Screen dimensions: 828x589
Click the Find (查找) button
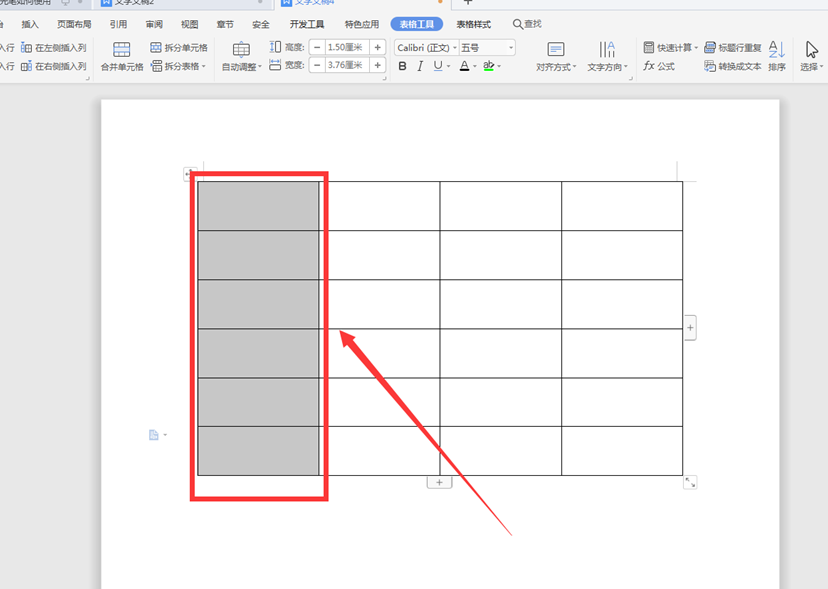click(527, 24)
